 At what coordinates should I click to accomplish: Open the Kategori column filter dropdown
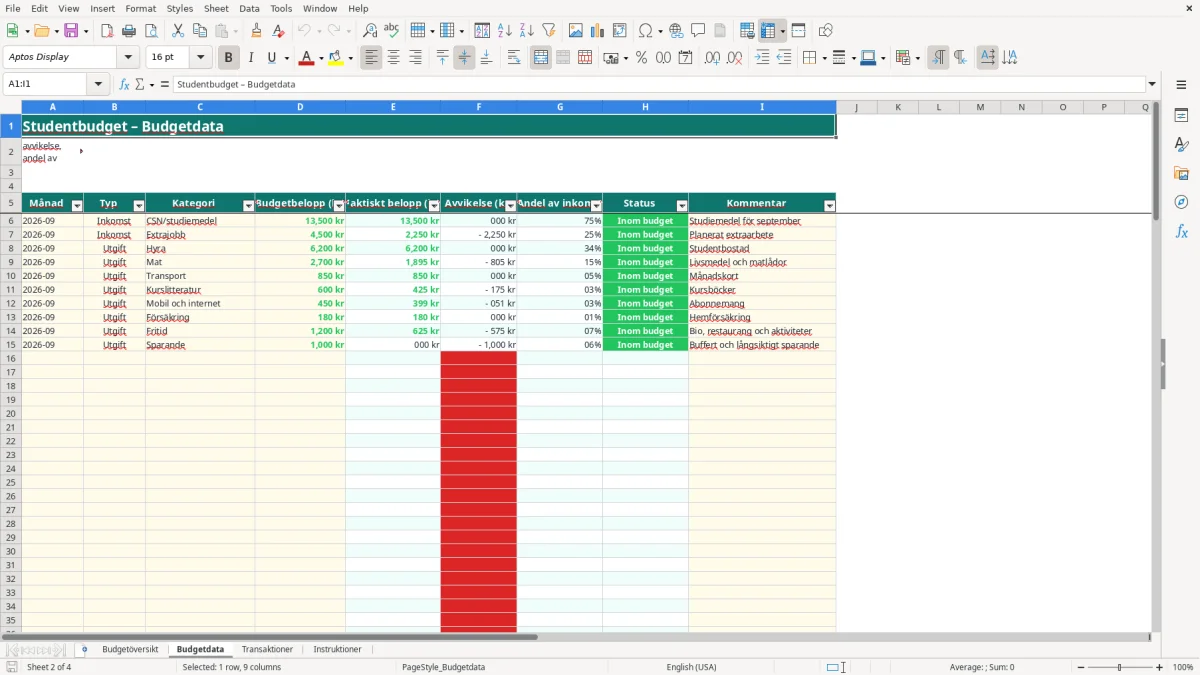(x=248, y=205)
